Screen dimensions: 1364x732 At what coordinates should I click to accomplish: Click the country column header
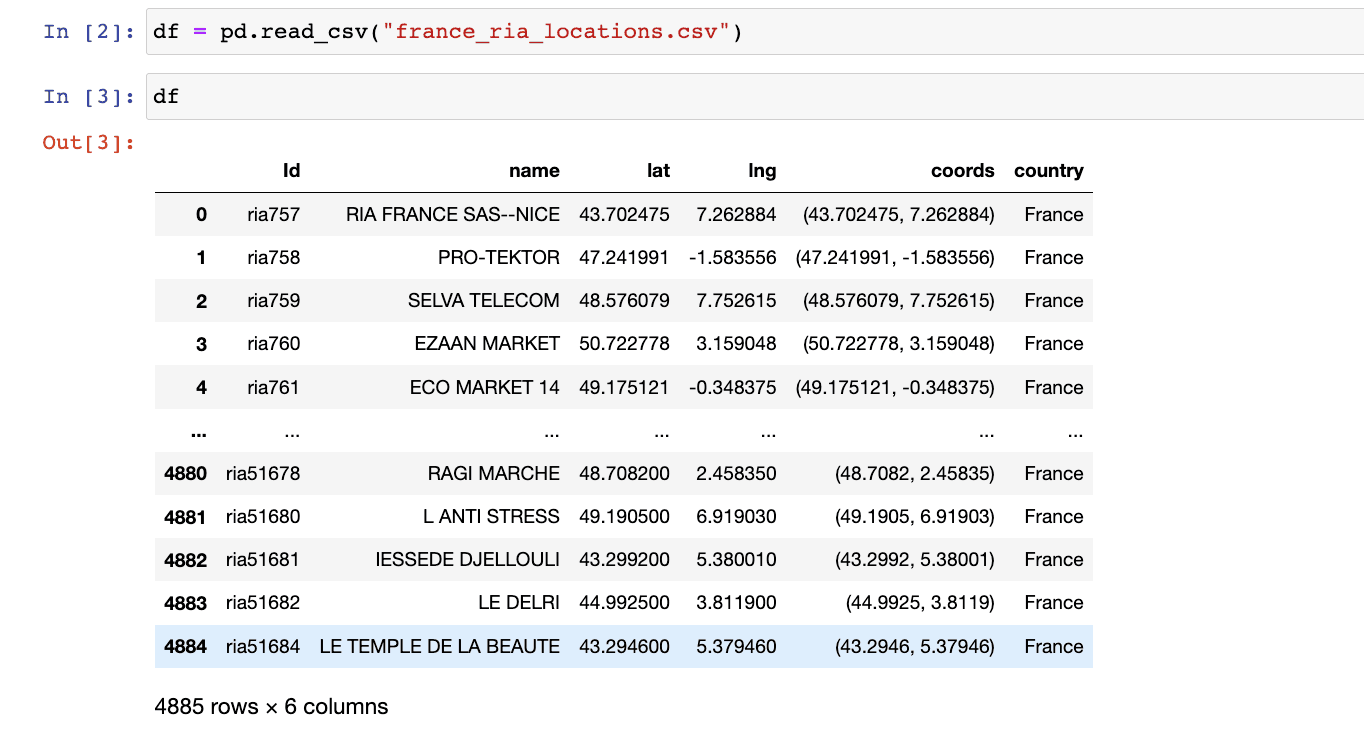coord(1048,171)
